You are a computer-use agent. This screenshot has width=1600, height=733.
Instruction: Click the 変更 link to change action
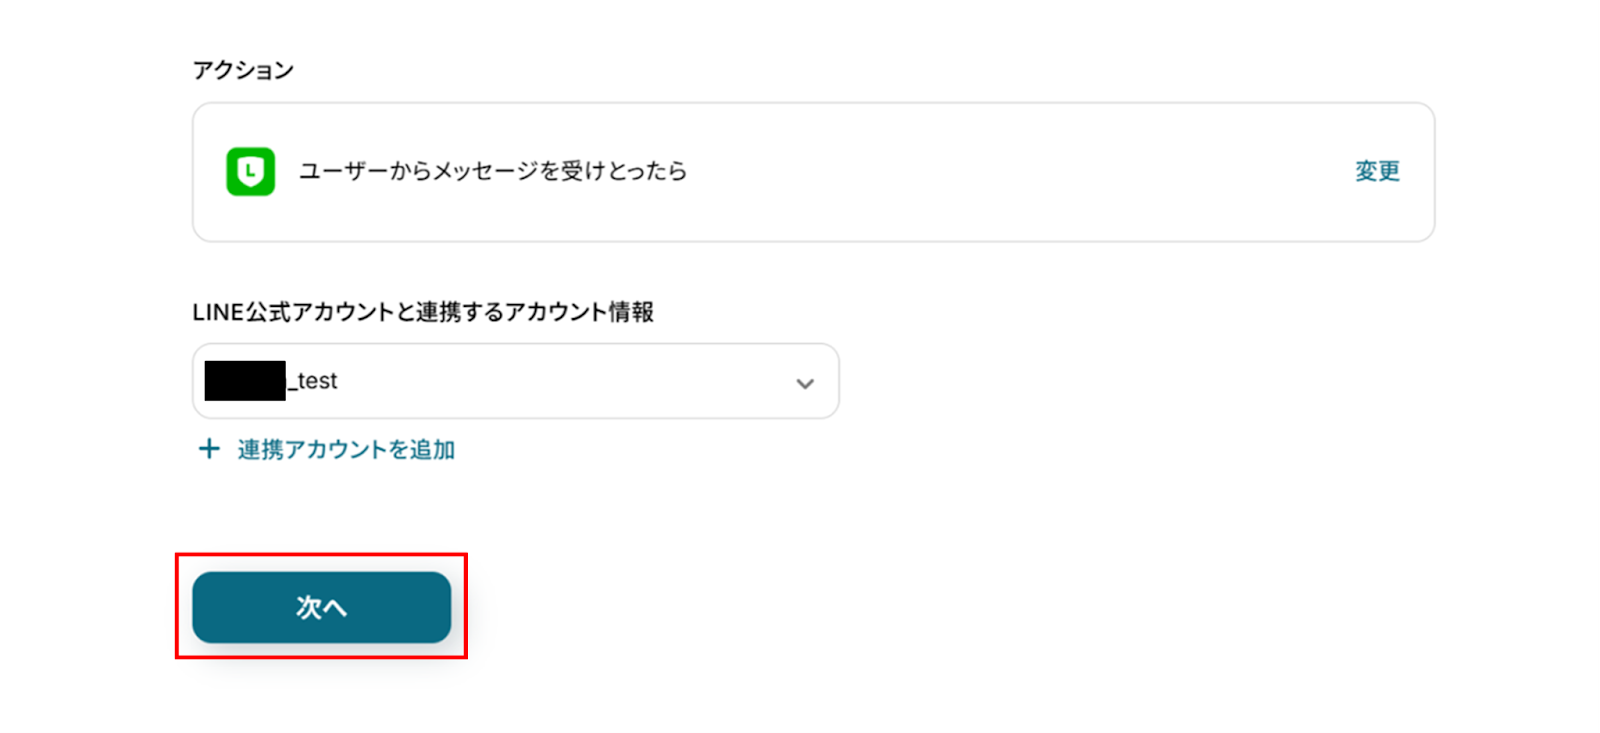[x=1376, y=171]
